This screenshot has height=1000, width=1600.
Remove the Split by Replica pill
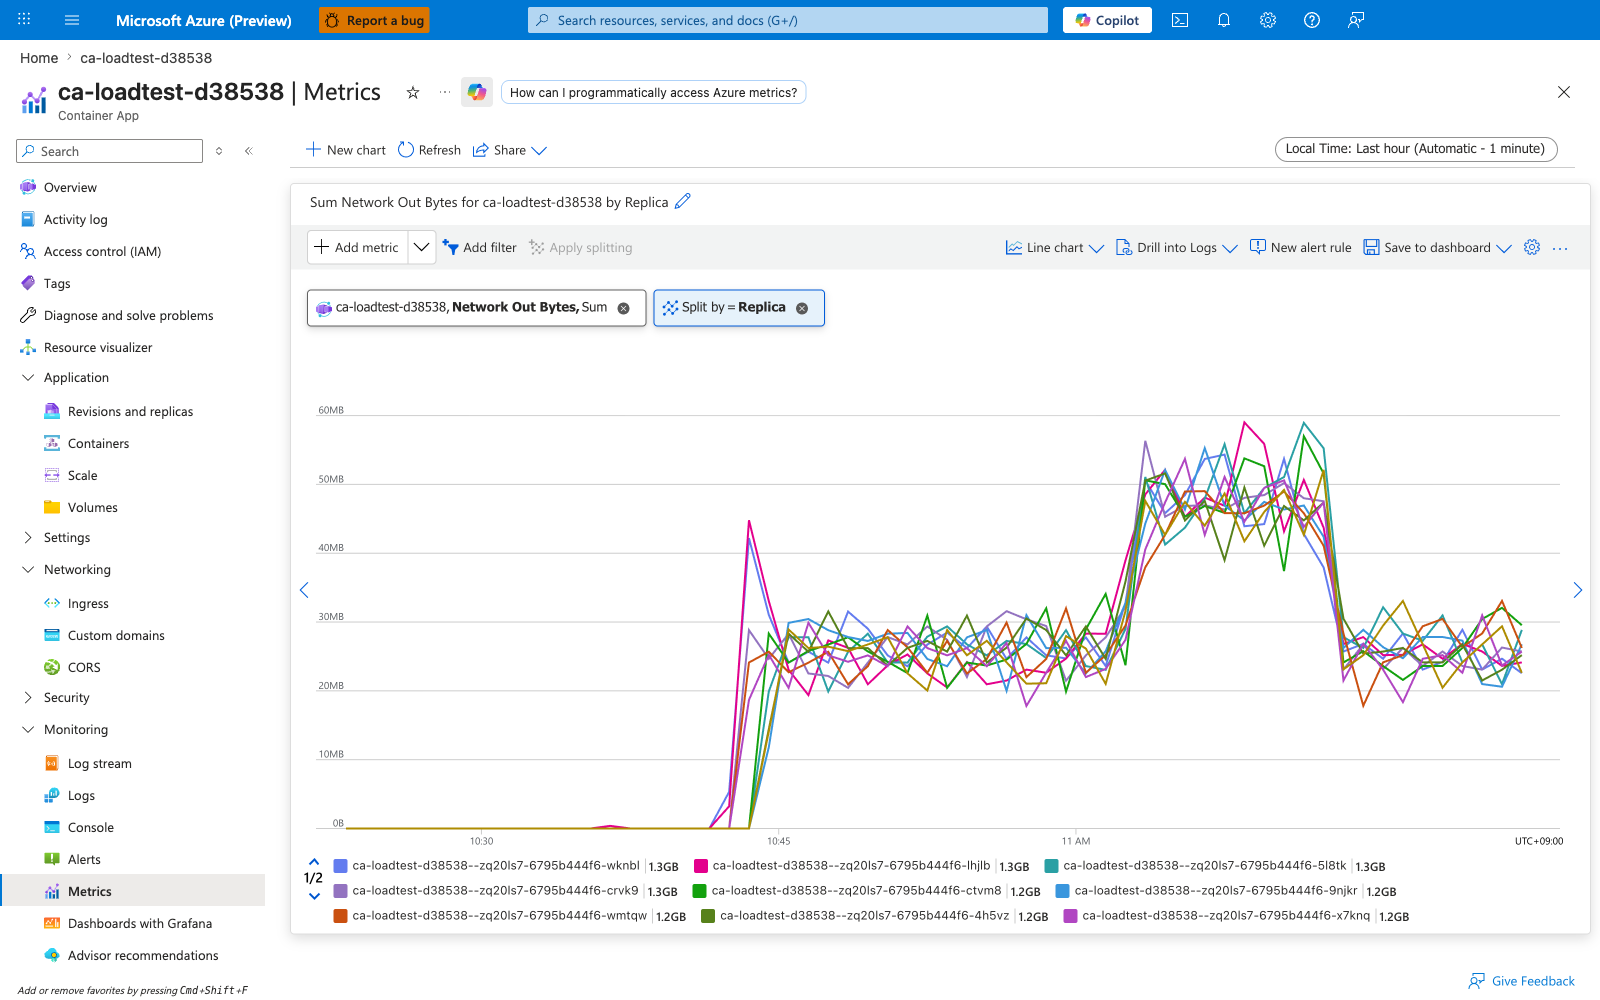pyautogui.click(x=802, y=308)
